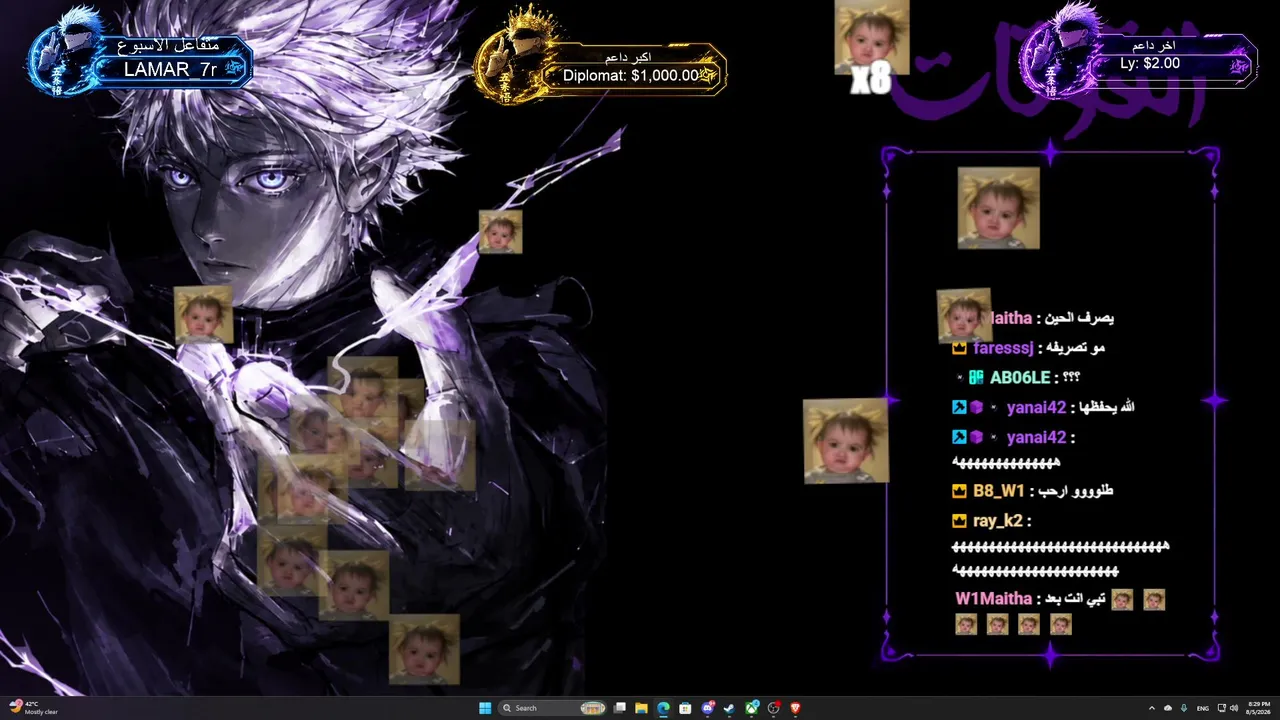Open the OneDrive cloud tray icon

pos(1167,708)
